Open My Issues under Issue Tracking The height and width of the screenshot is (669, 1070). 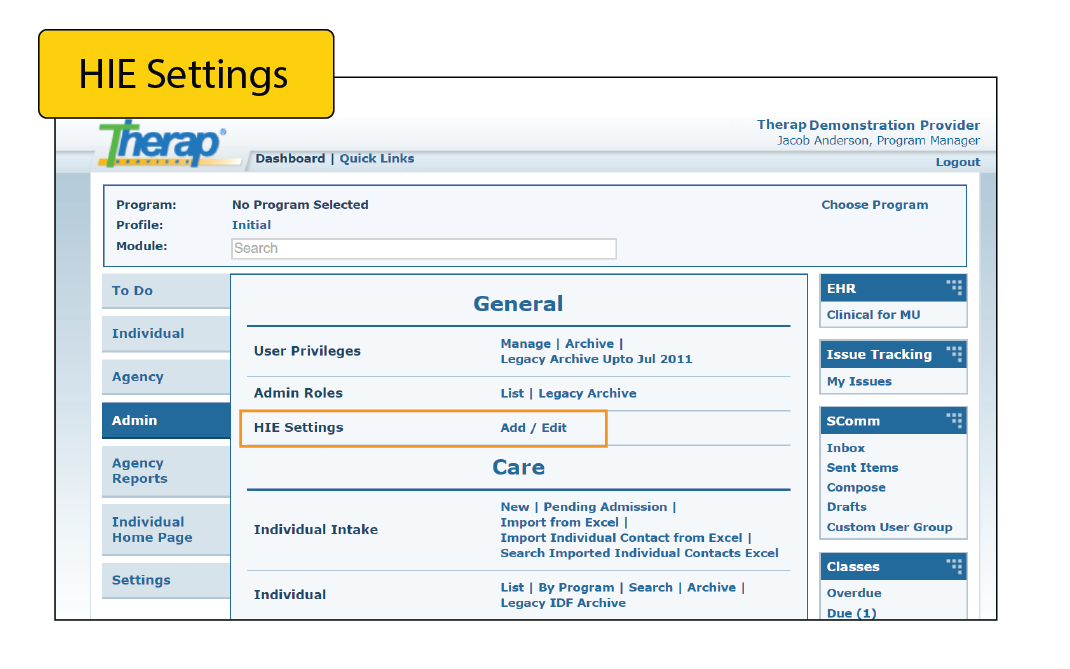coord(858,382)
